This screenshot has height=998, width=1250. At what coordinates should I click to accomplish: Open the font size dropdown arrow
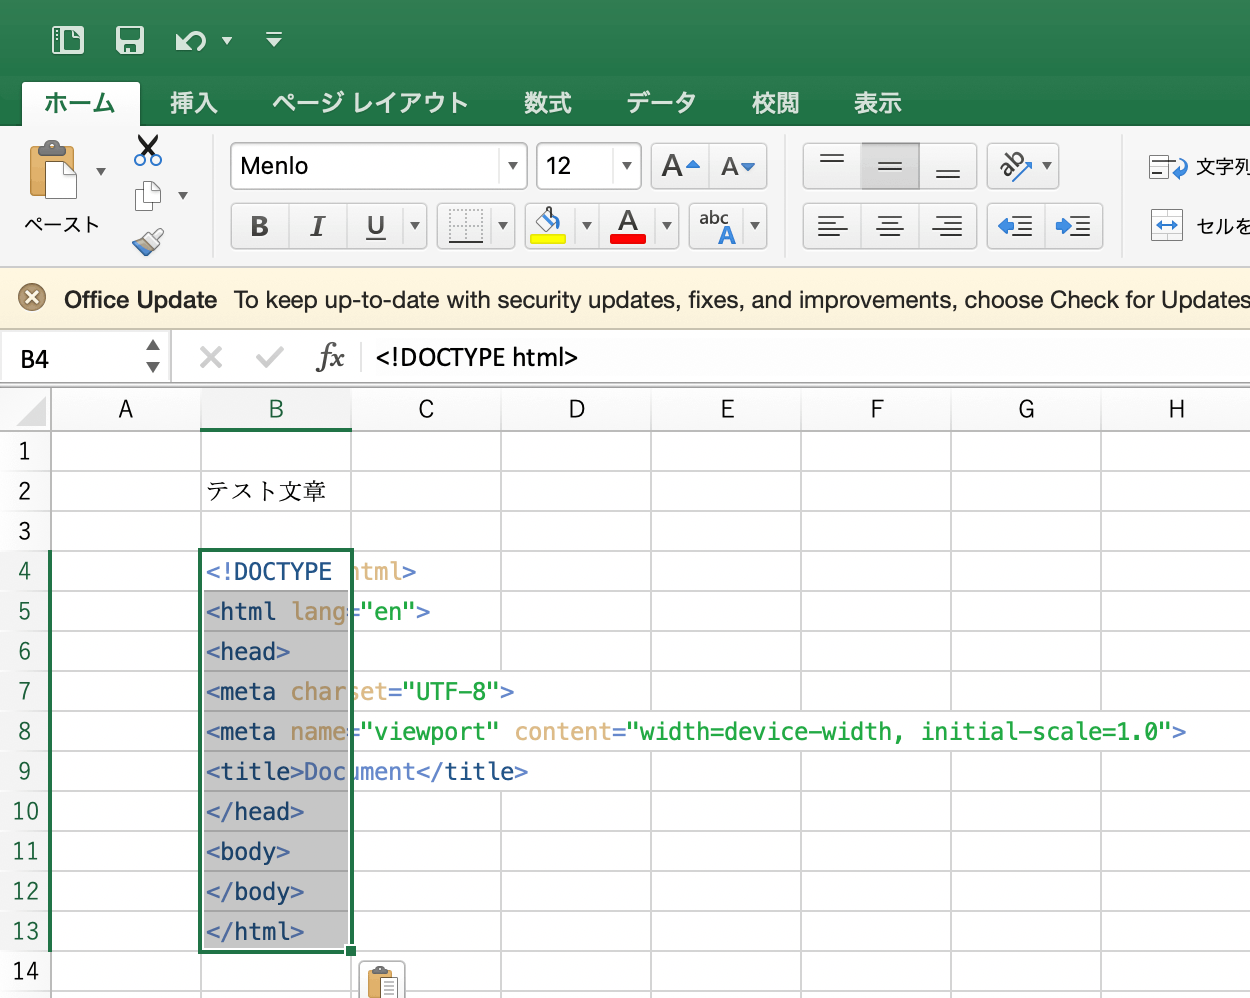[x=626, y=166]
